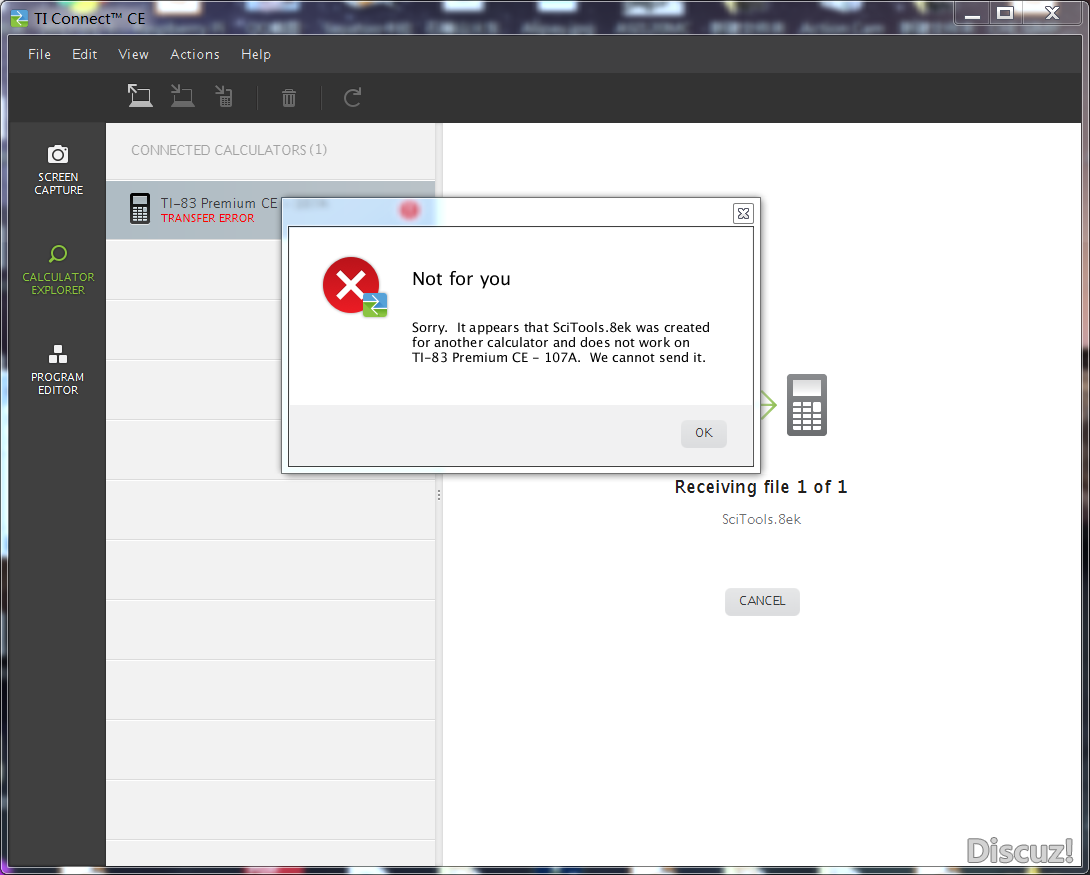Click the CONNECTED CALCULATORS (1) header

(229, 150)
